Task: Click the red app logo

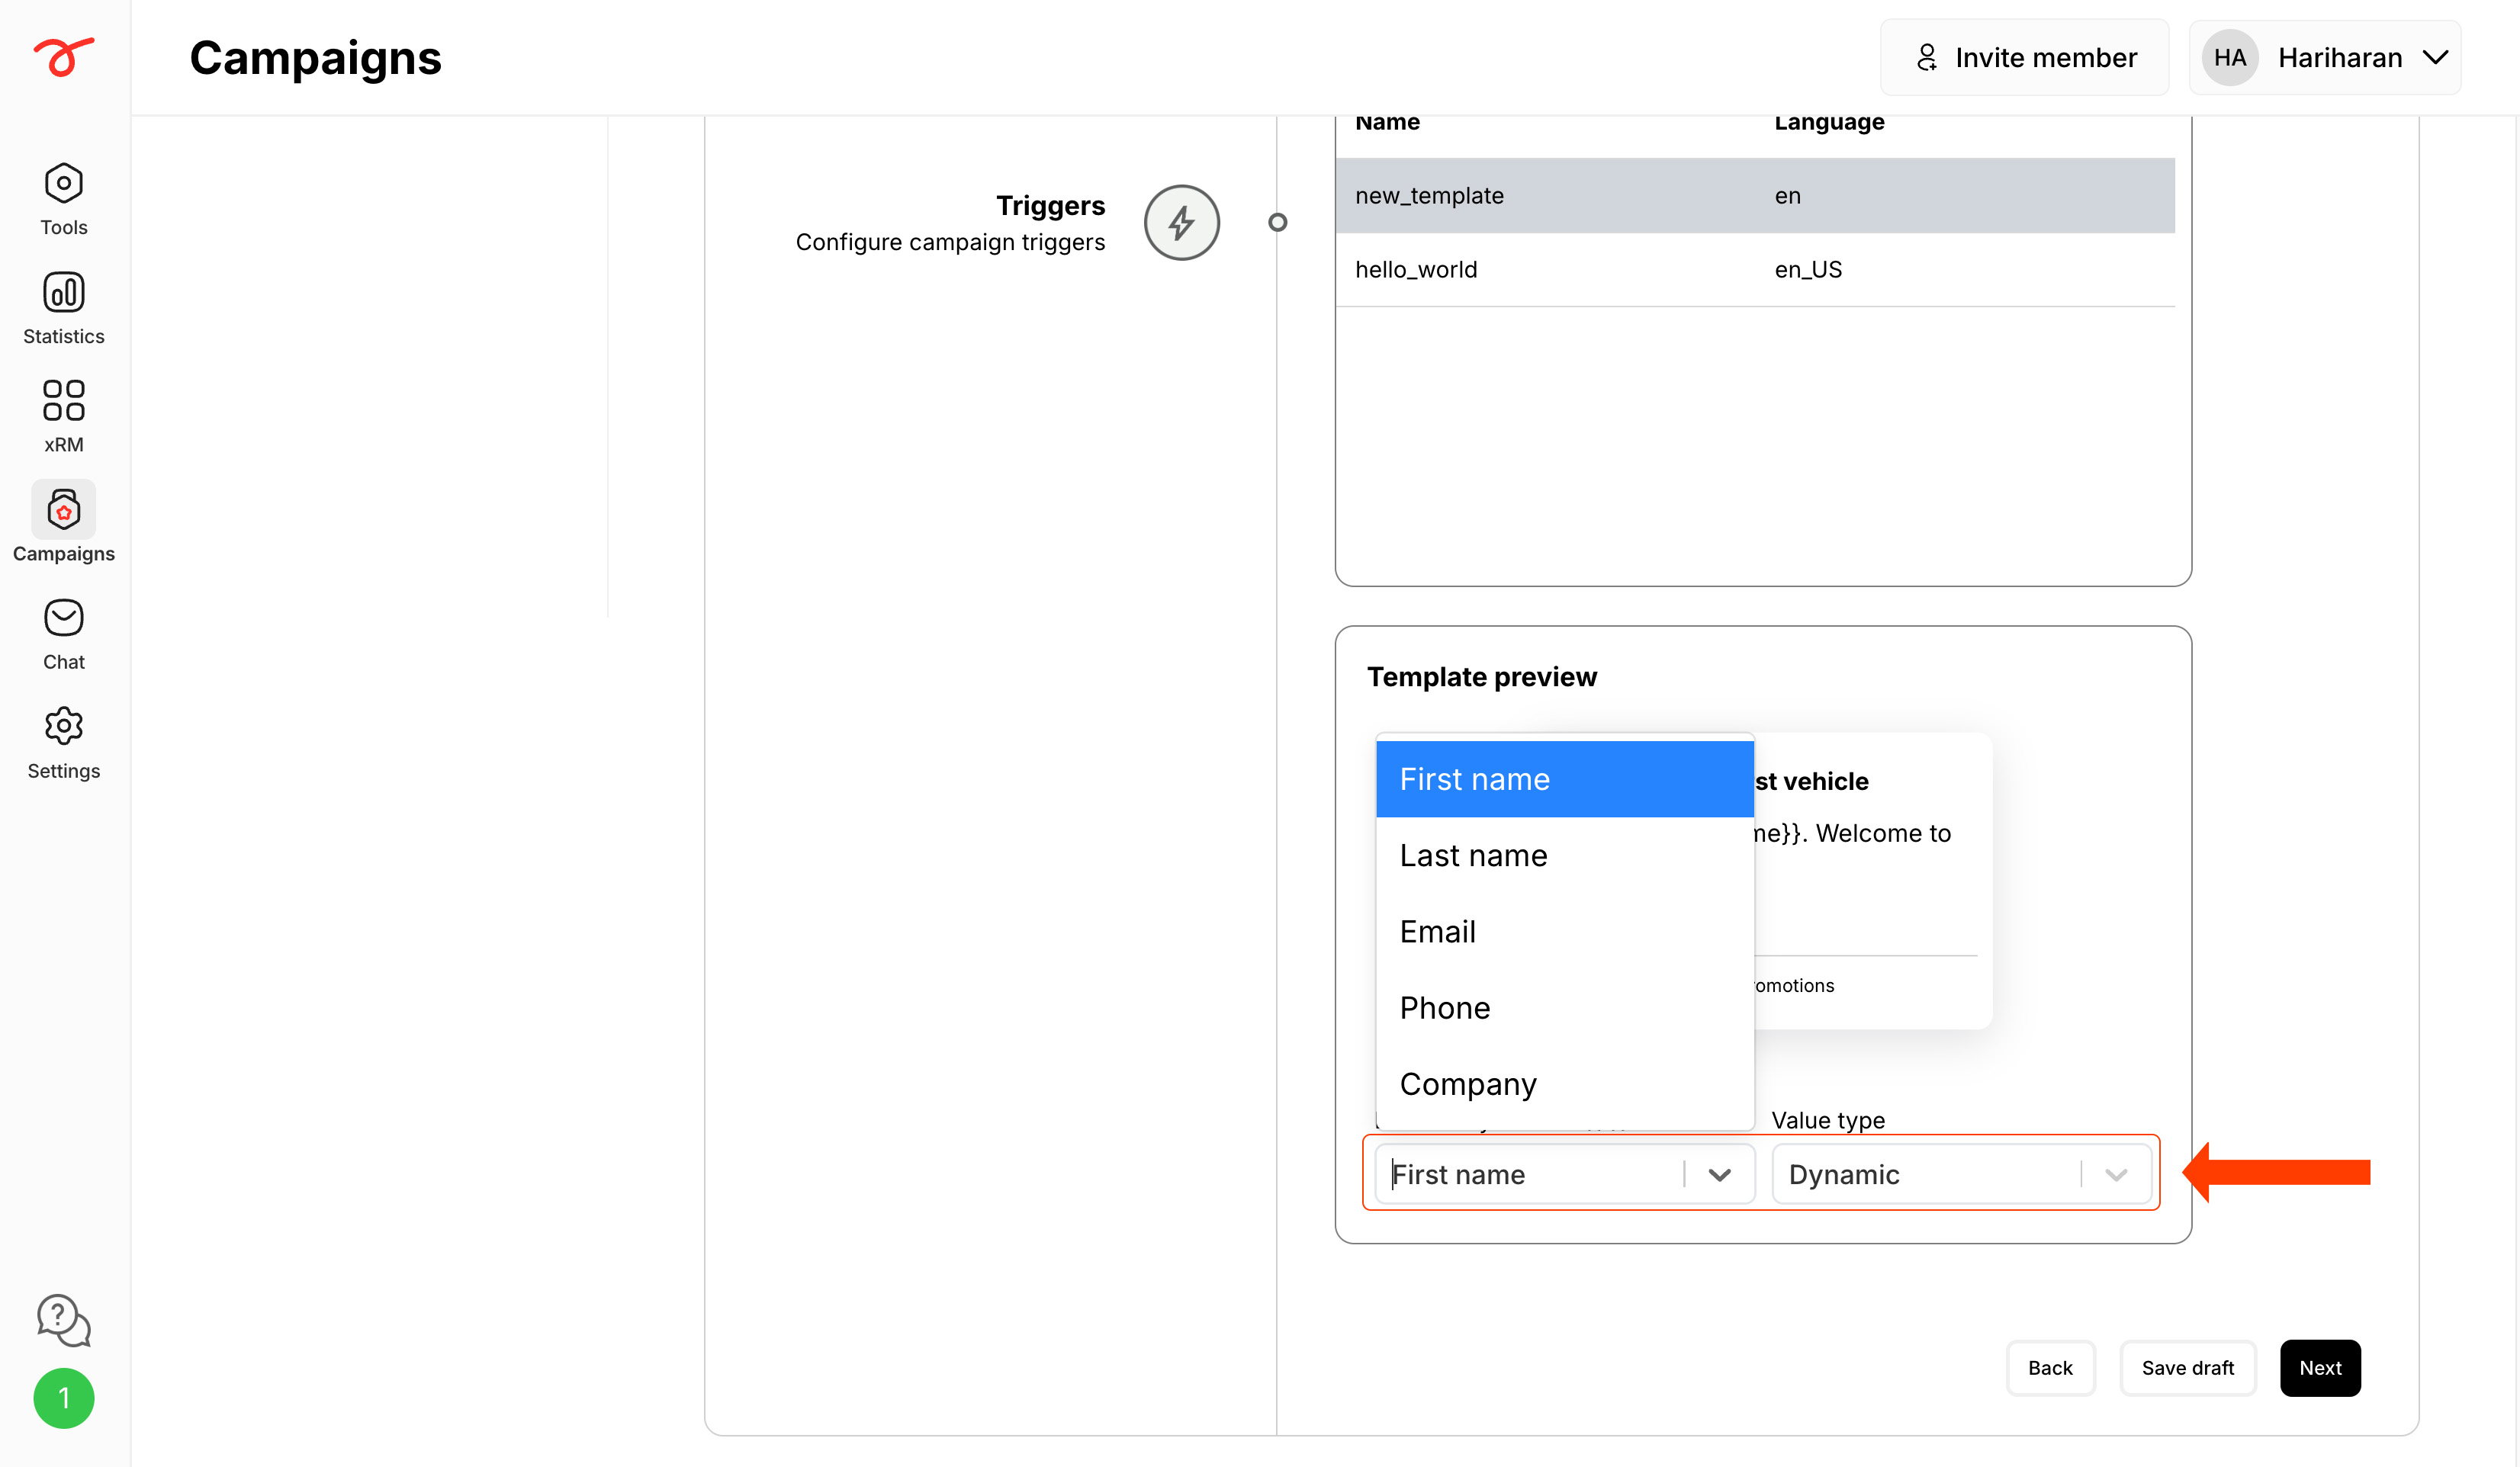Action: coord(63,56)
